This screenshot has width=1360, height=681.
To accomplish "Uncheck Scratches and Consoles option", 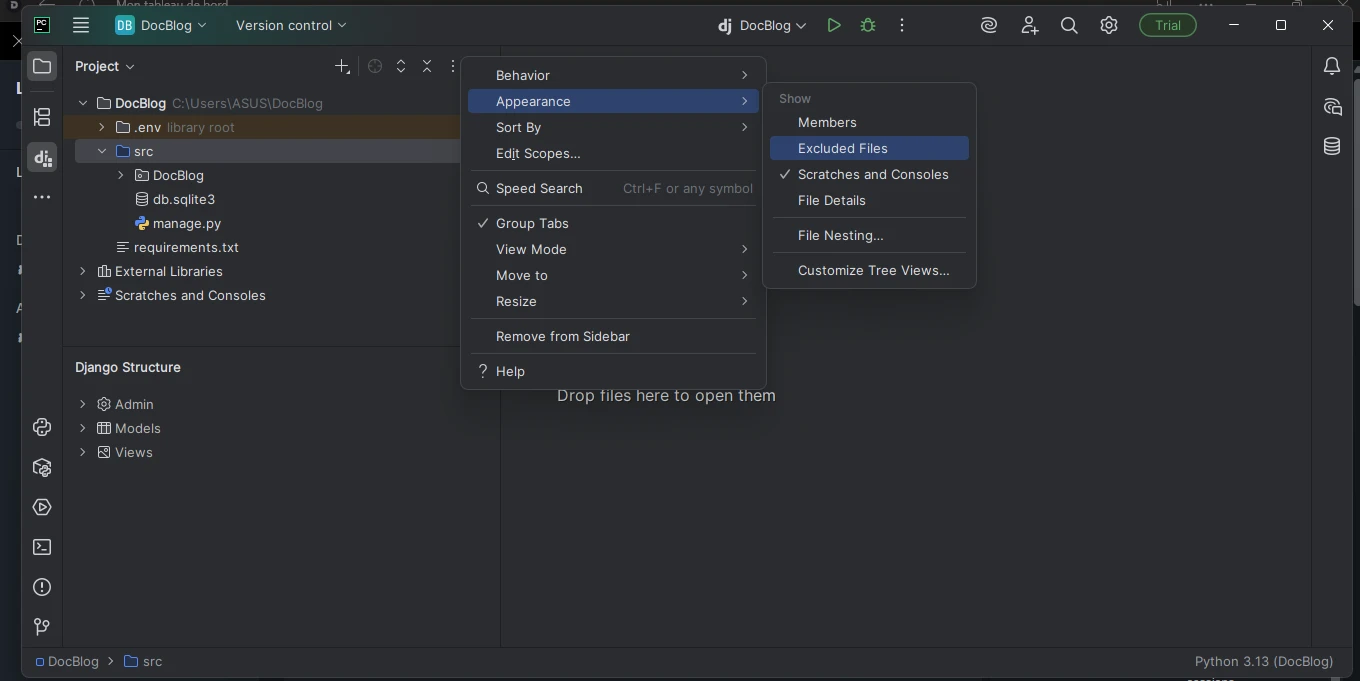I will [x=872, y=174].
